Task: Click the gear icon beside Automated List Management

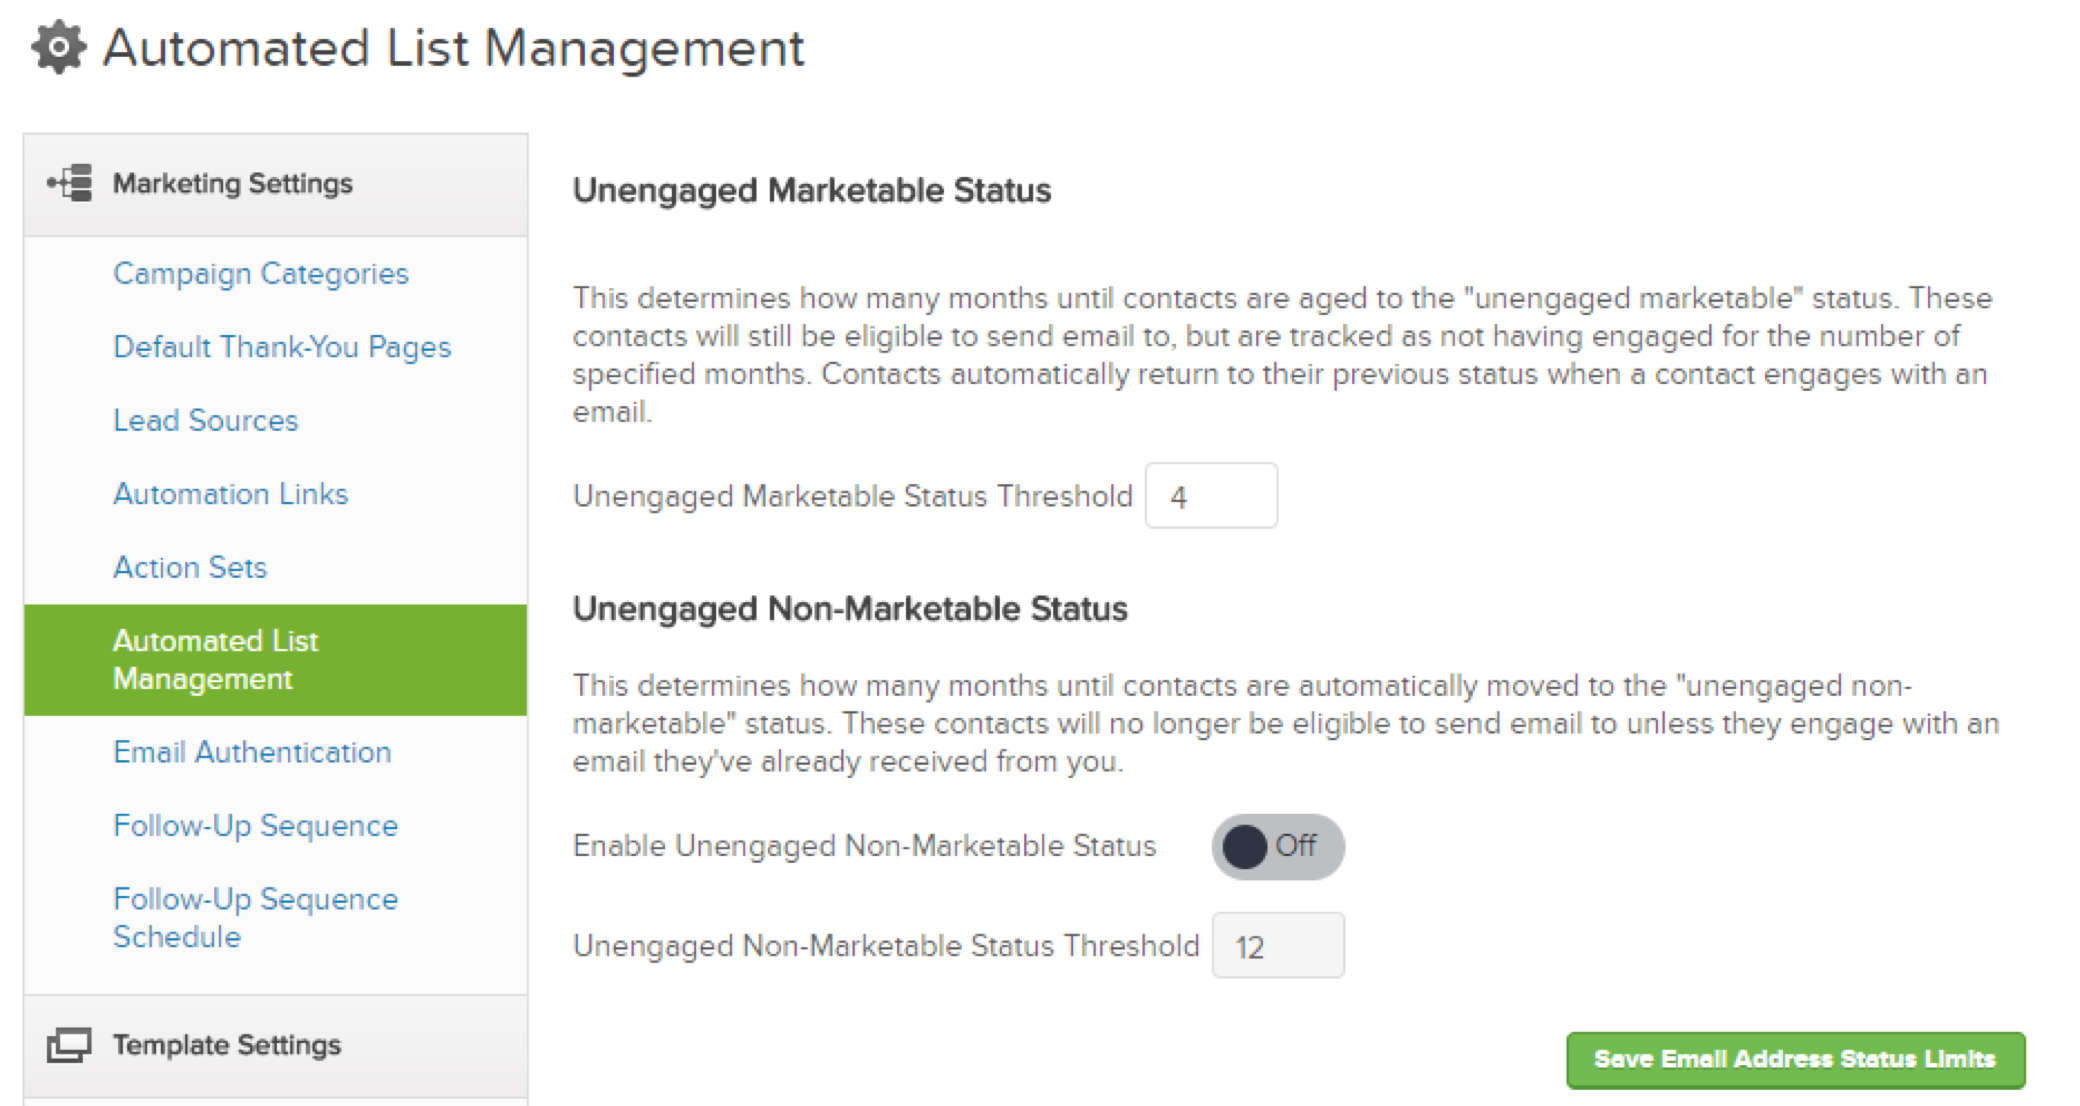Action: 59,47
